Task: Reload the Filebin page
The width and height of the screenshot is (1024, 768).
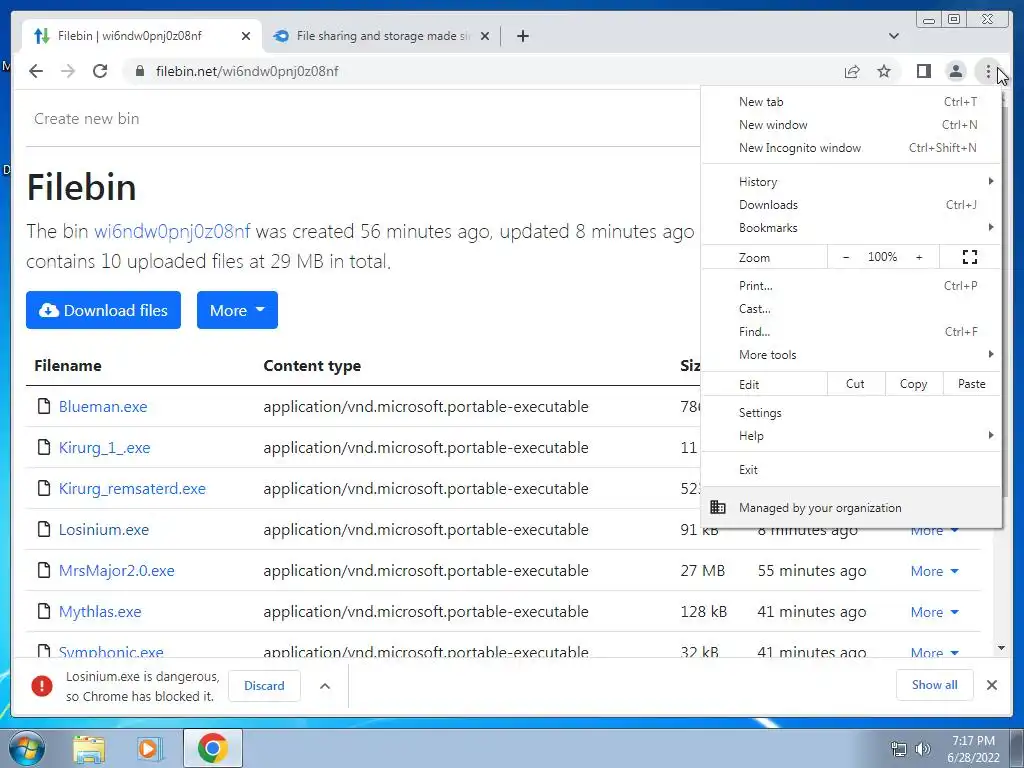Action: point(100,71)
